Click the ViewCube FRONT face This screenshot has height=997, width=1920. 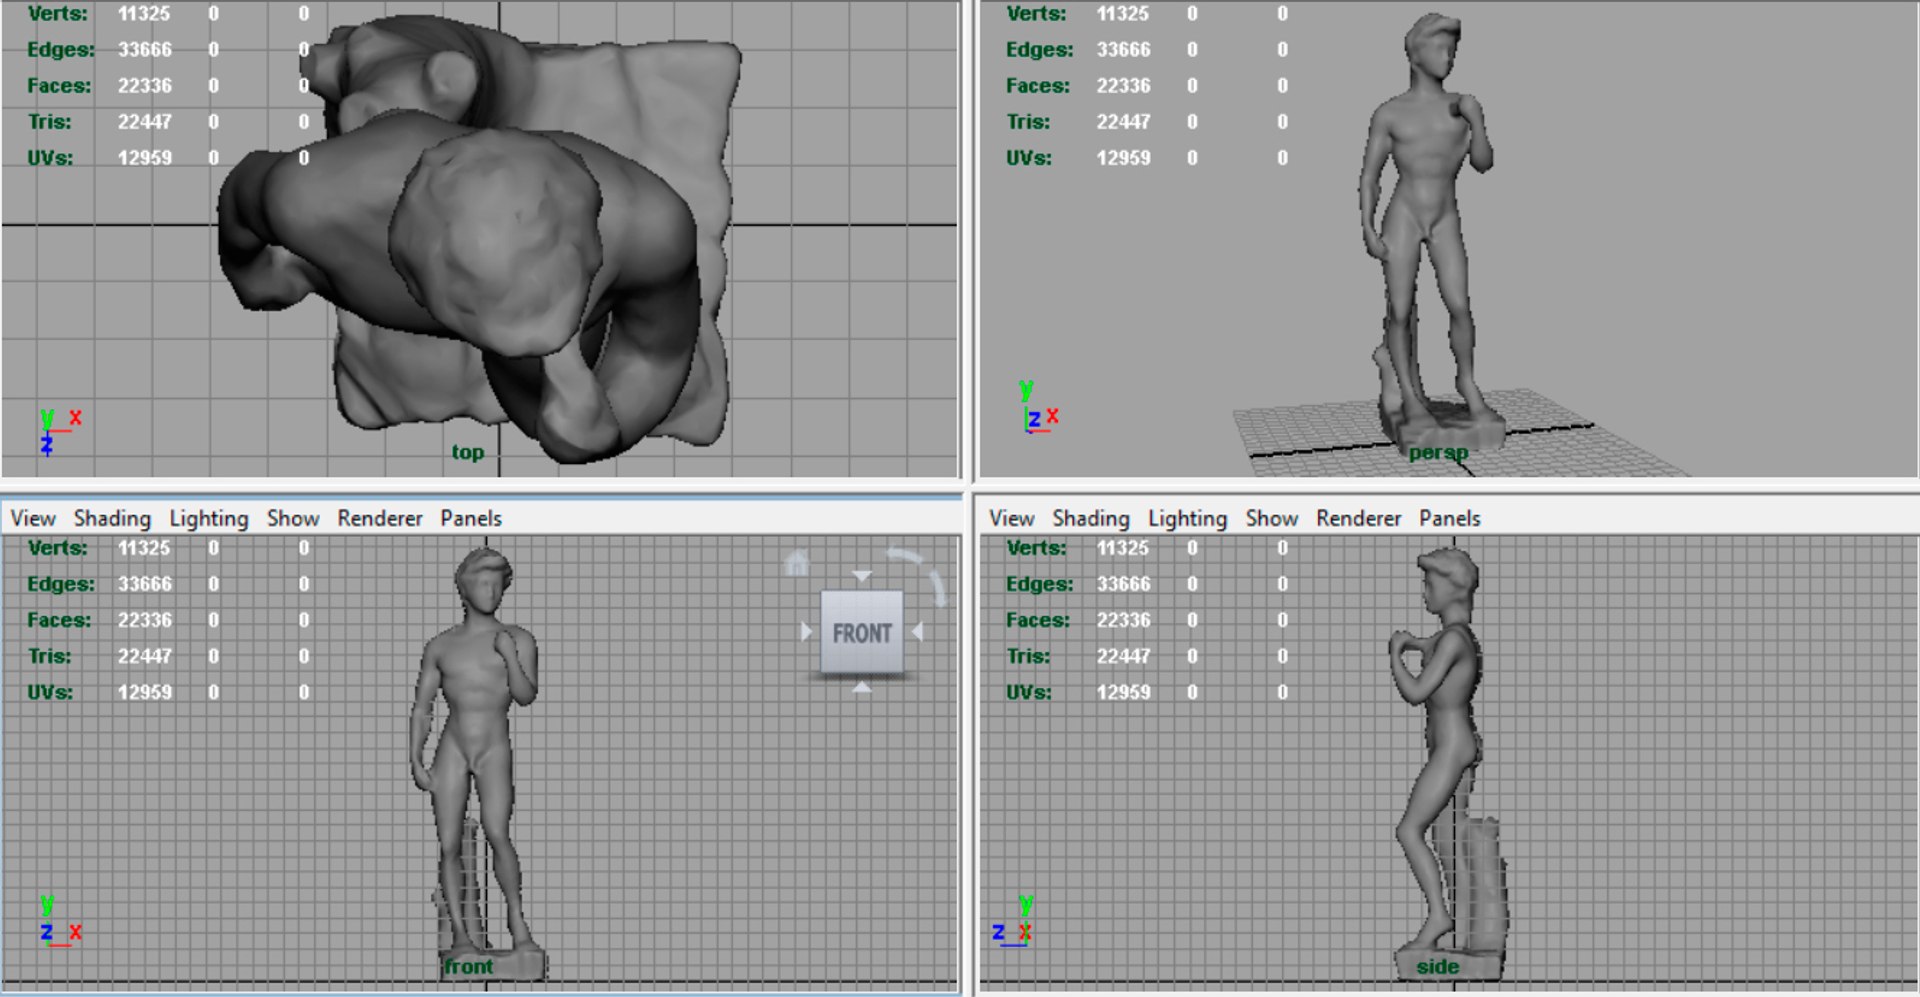coord(862,632)
